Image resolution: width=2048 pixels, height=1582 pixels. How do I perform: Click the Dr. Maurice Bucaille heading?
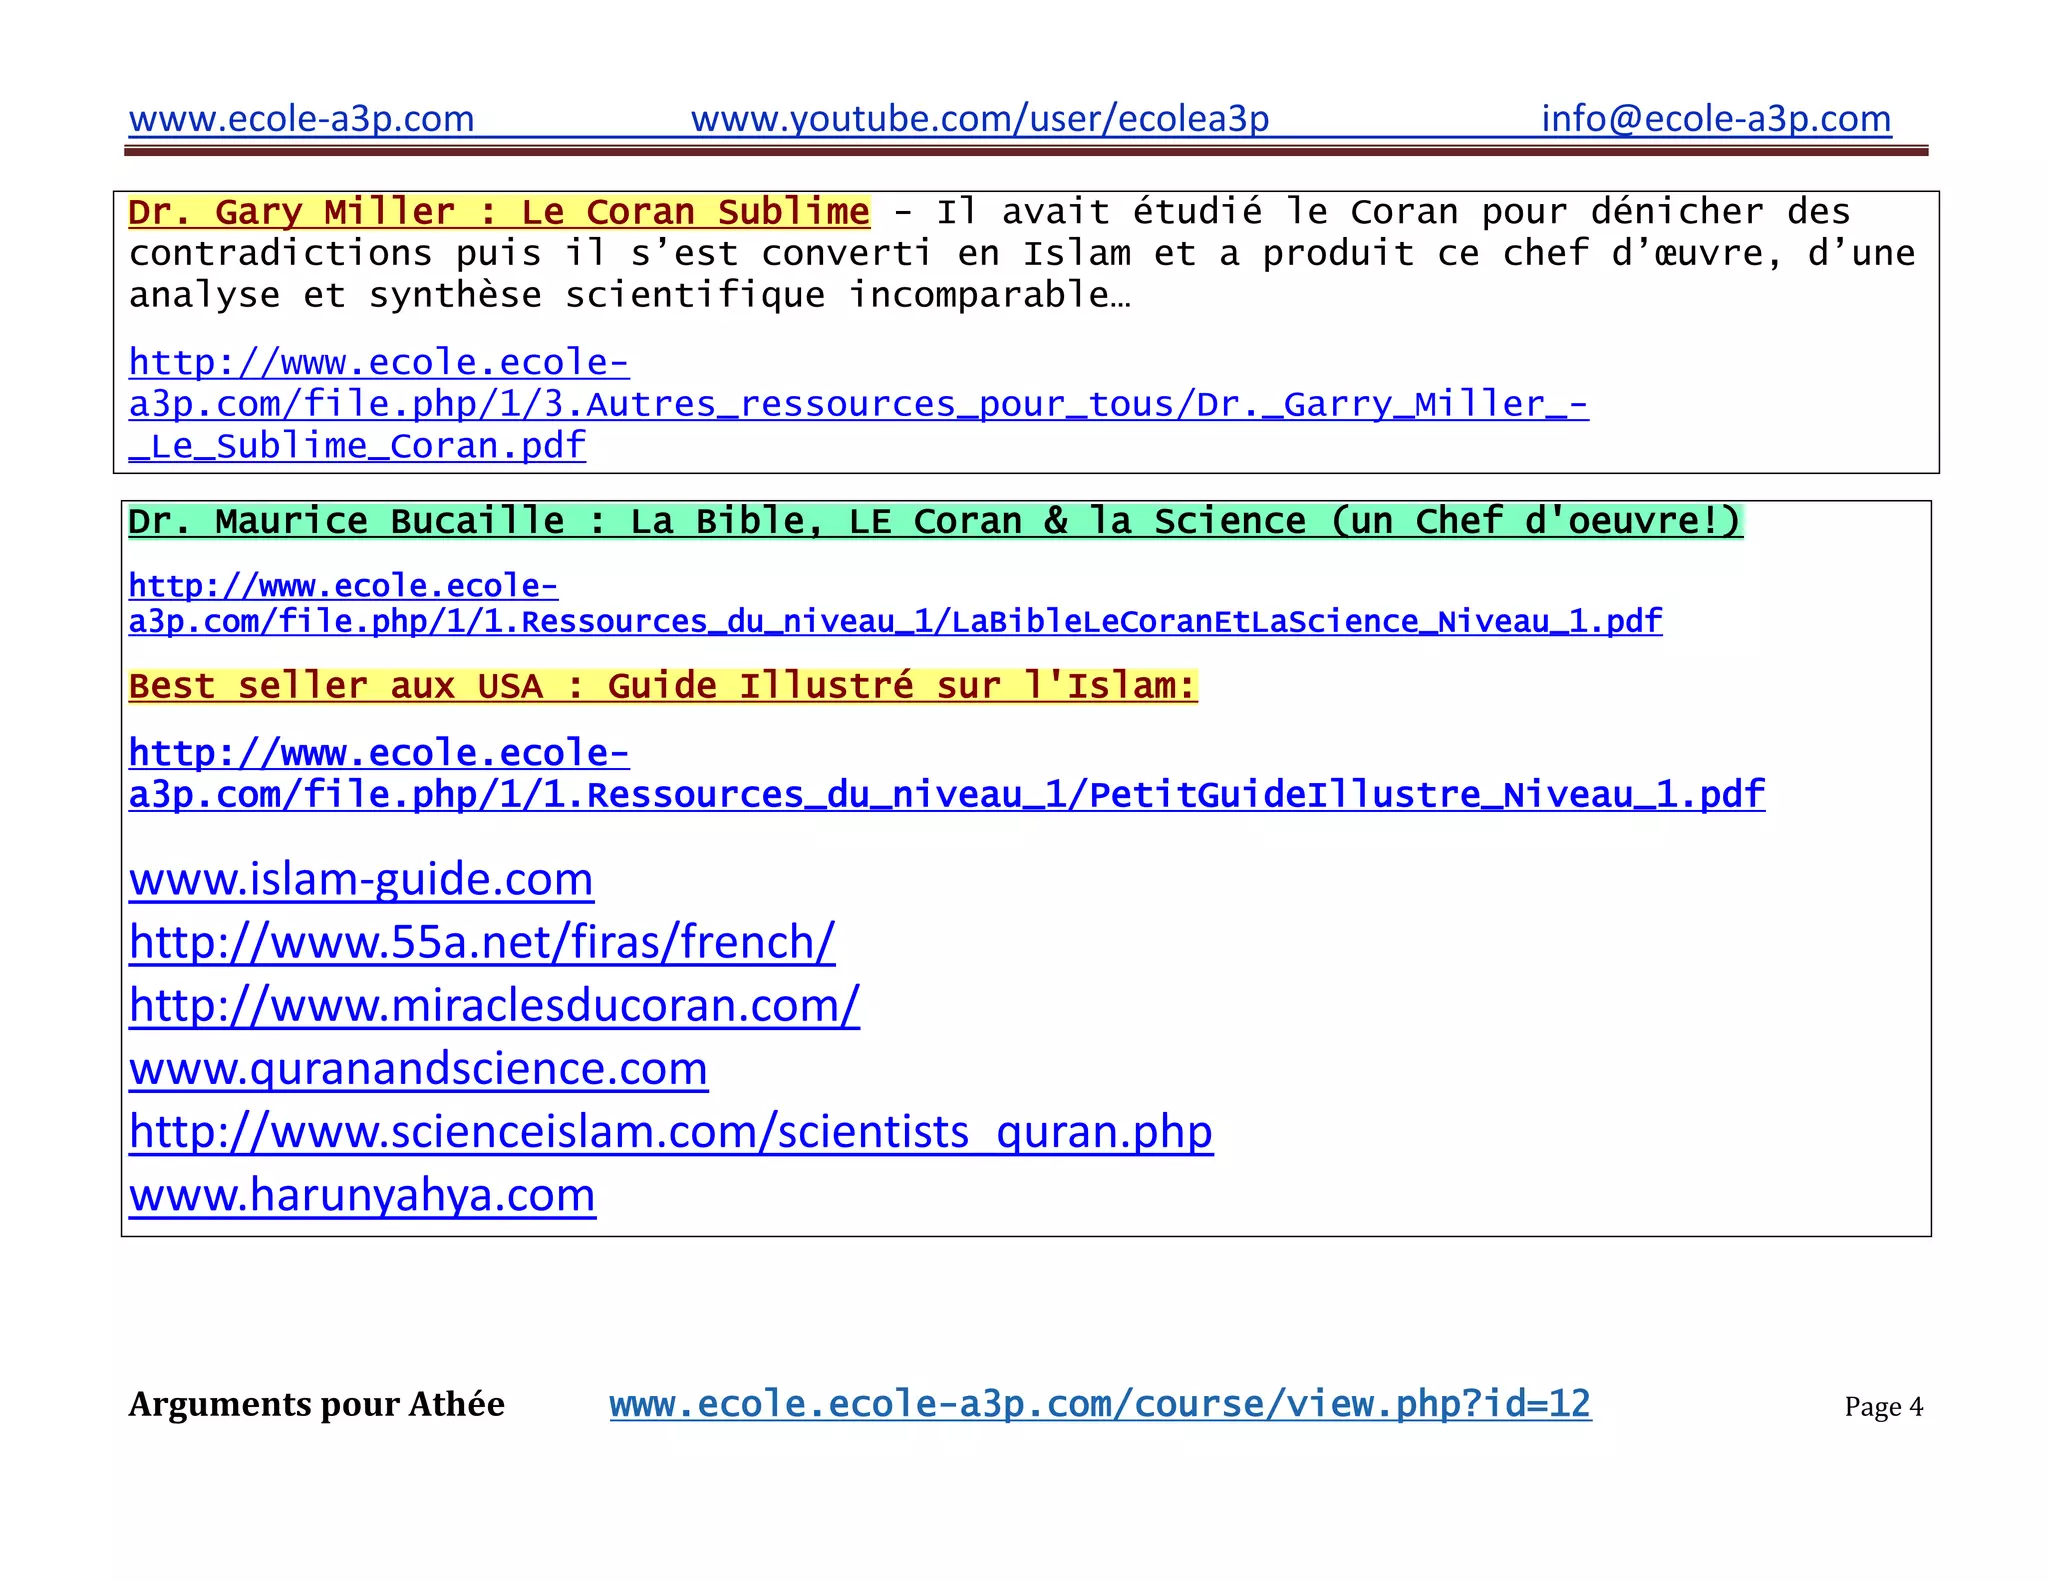pos(935,521)
